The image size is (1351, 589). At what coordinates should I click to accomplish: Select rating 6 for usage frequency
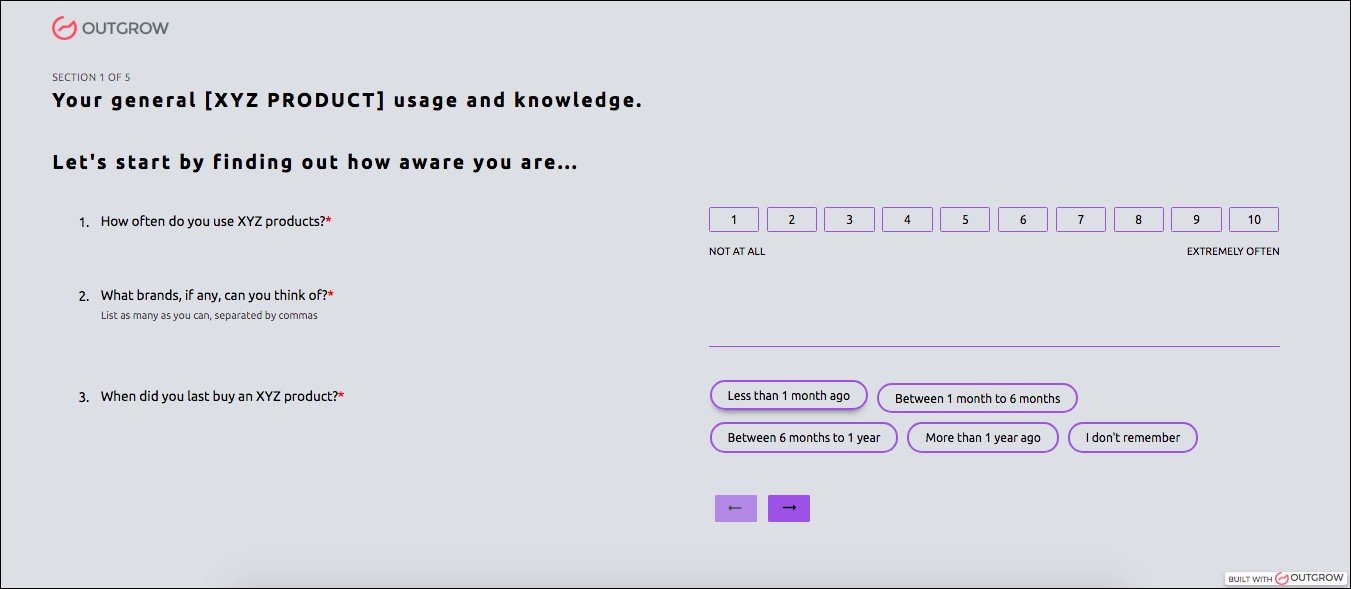pos(1023,220)
